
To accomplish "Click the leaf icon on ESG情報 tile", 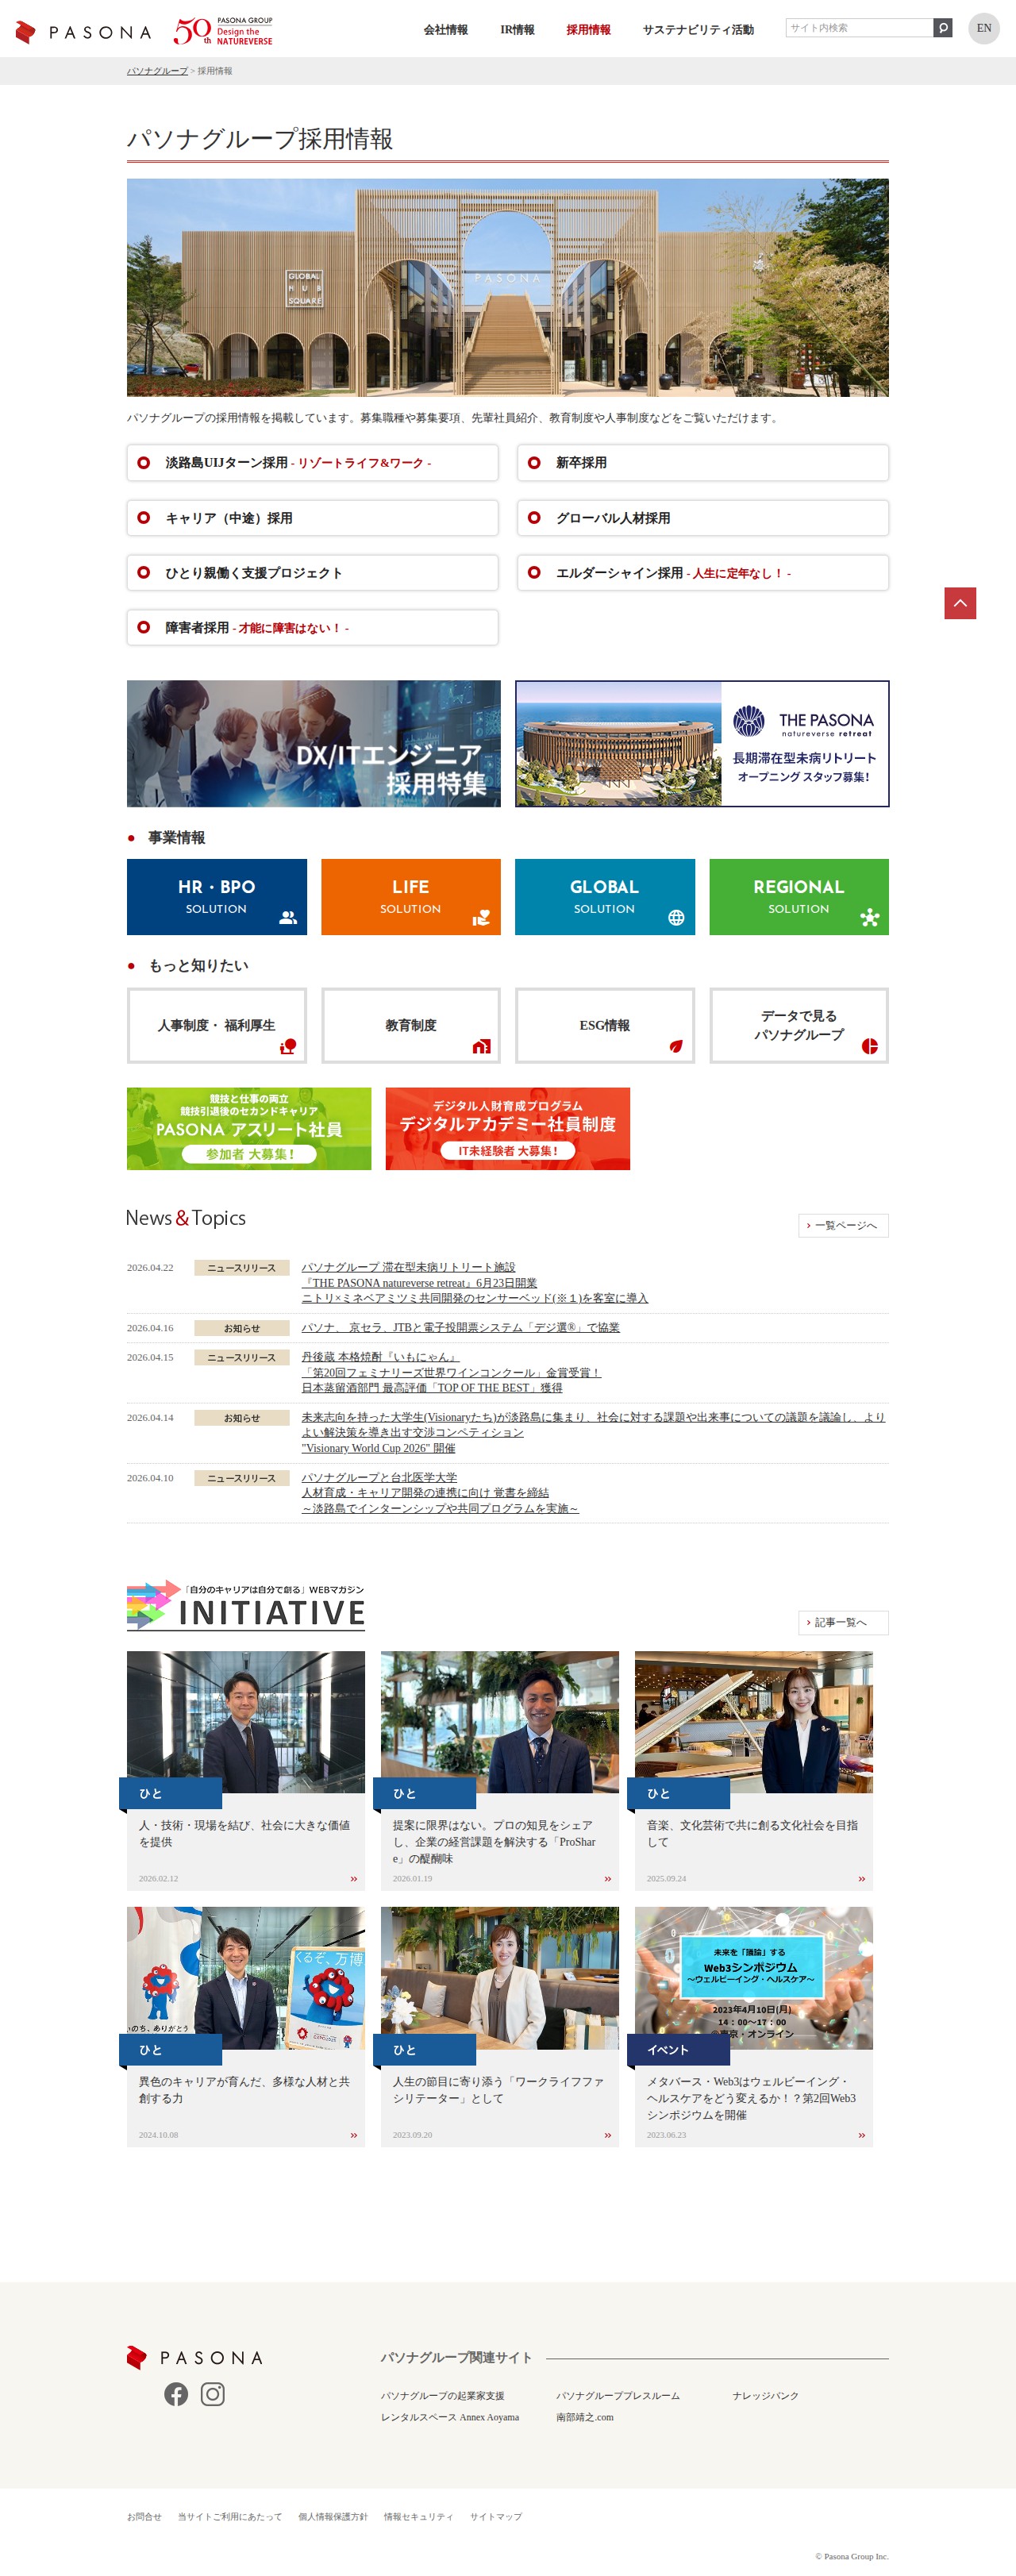I will point(676,1046).
